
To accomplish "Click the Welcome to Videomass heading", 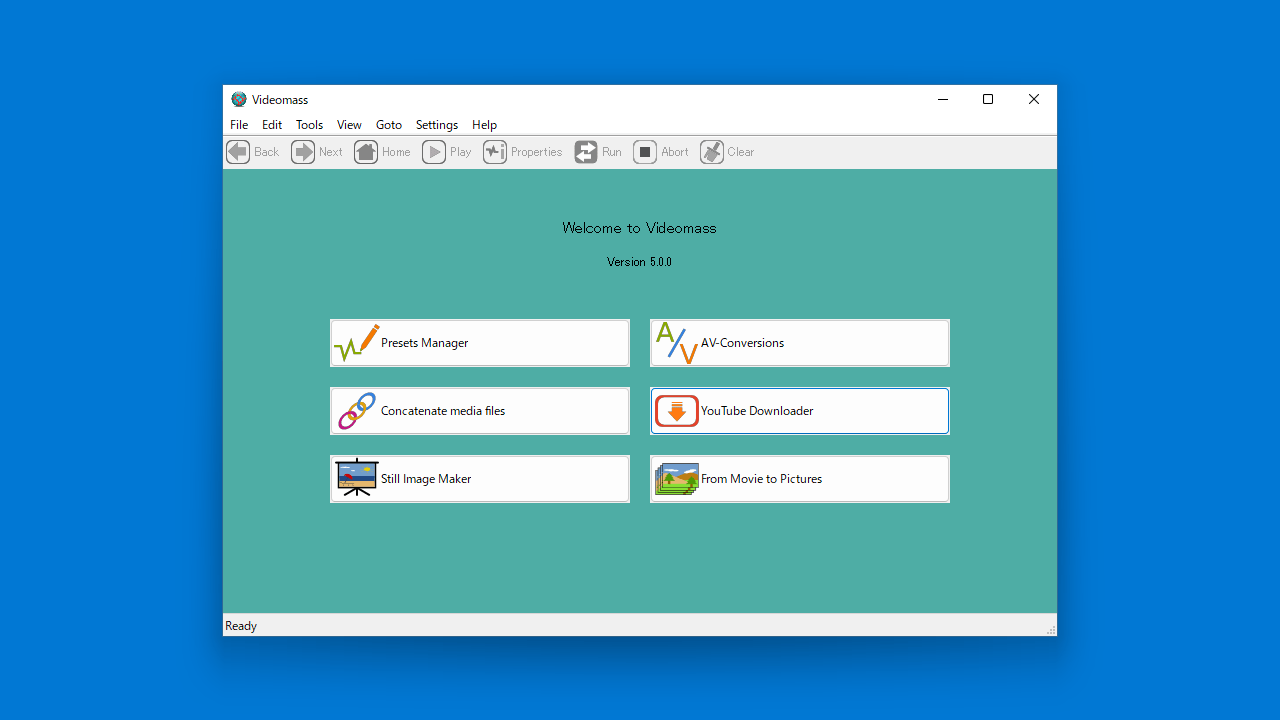I will (639, 228).
